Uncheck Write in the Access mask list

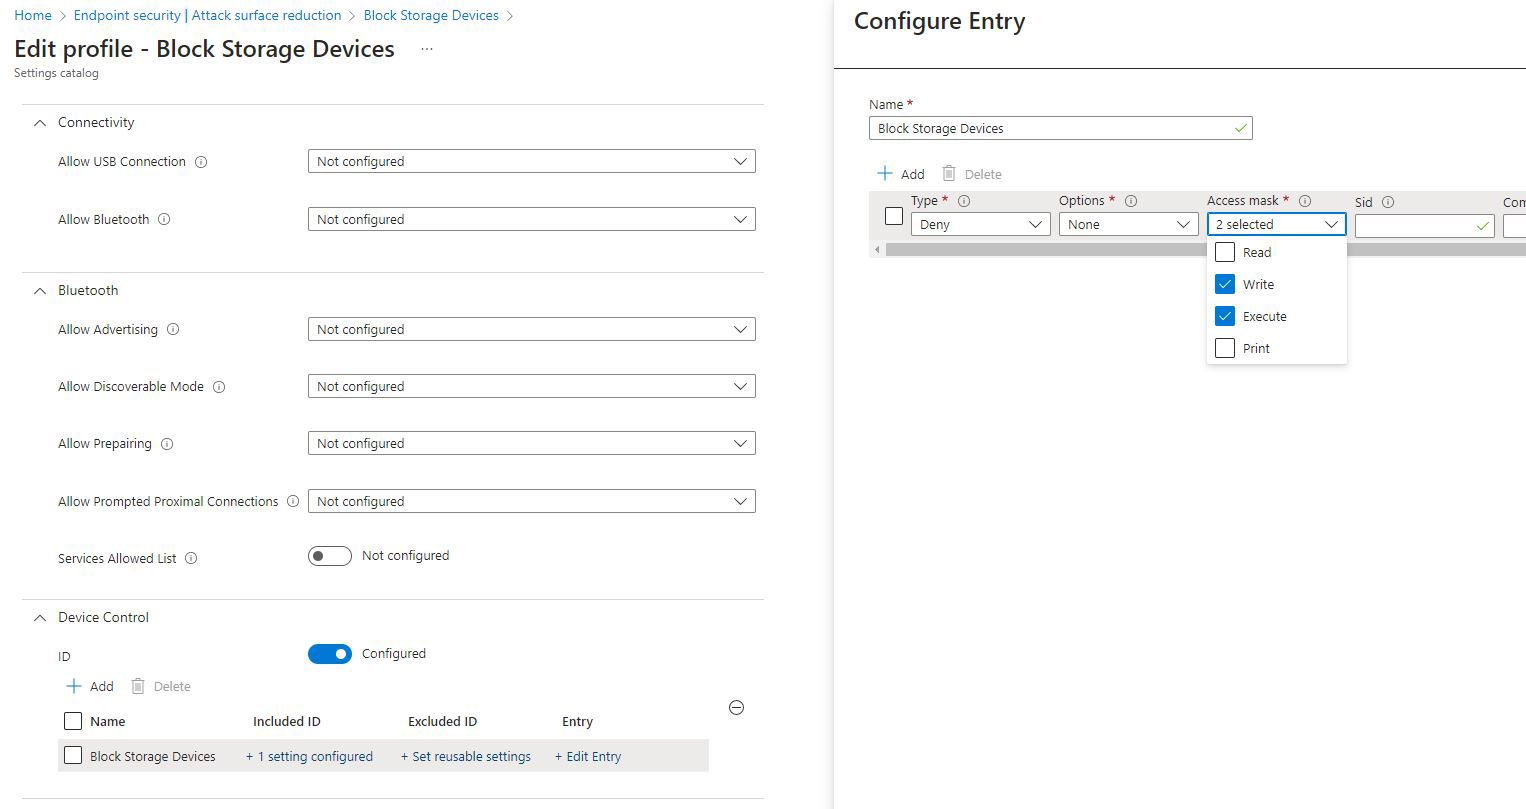tap(1224, 284)
